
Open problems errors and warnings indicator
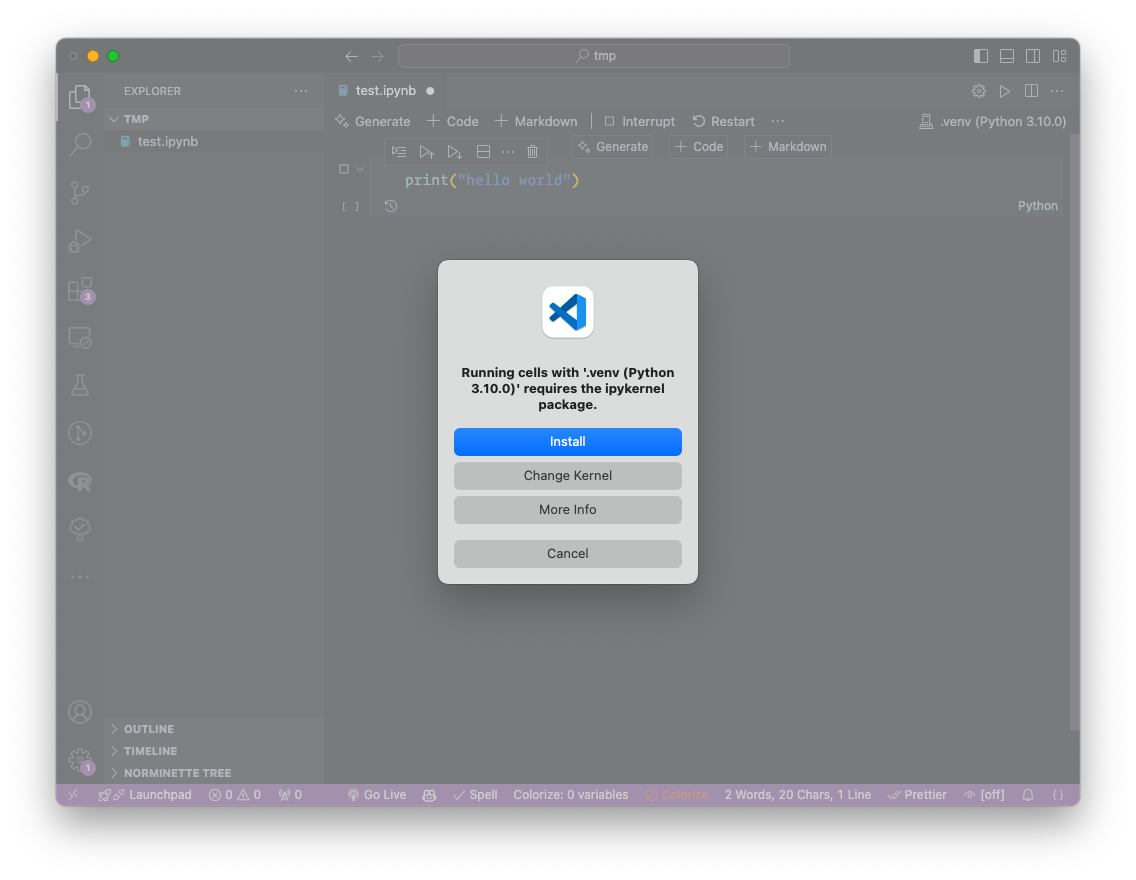[x=235, y=795]
